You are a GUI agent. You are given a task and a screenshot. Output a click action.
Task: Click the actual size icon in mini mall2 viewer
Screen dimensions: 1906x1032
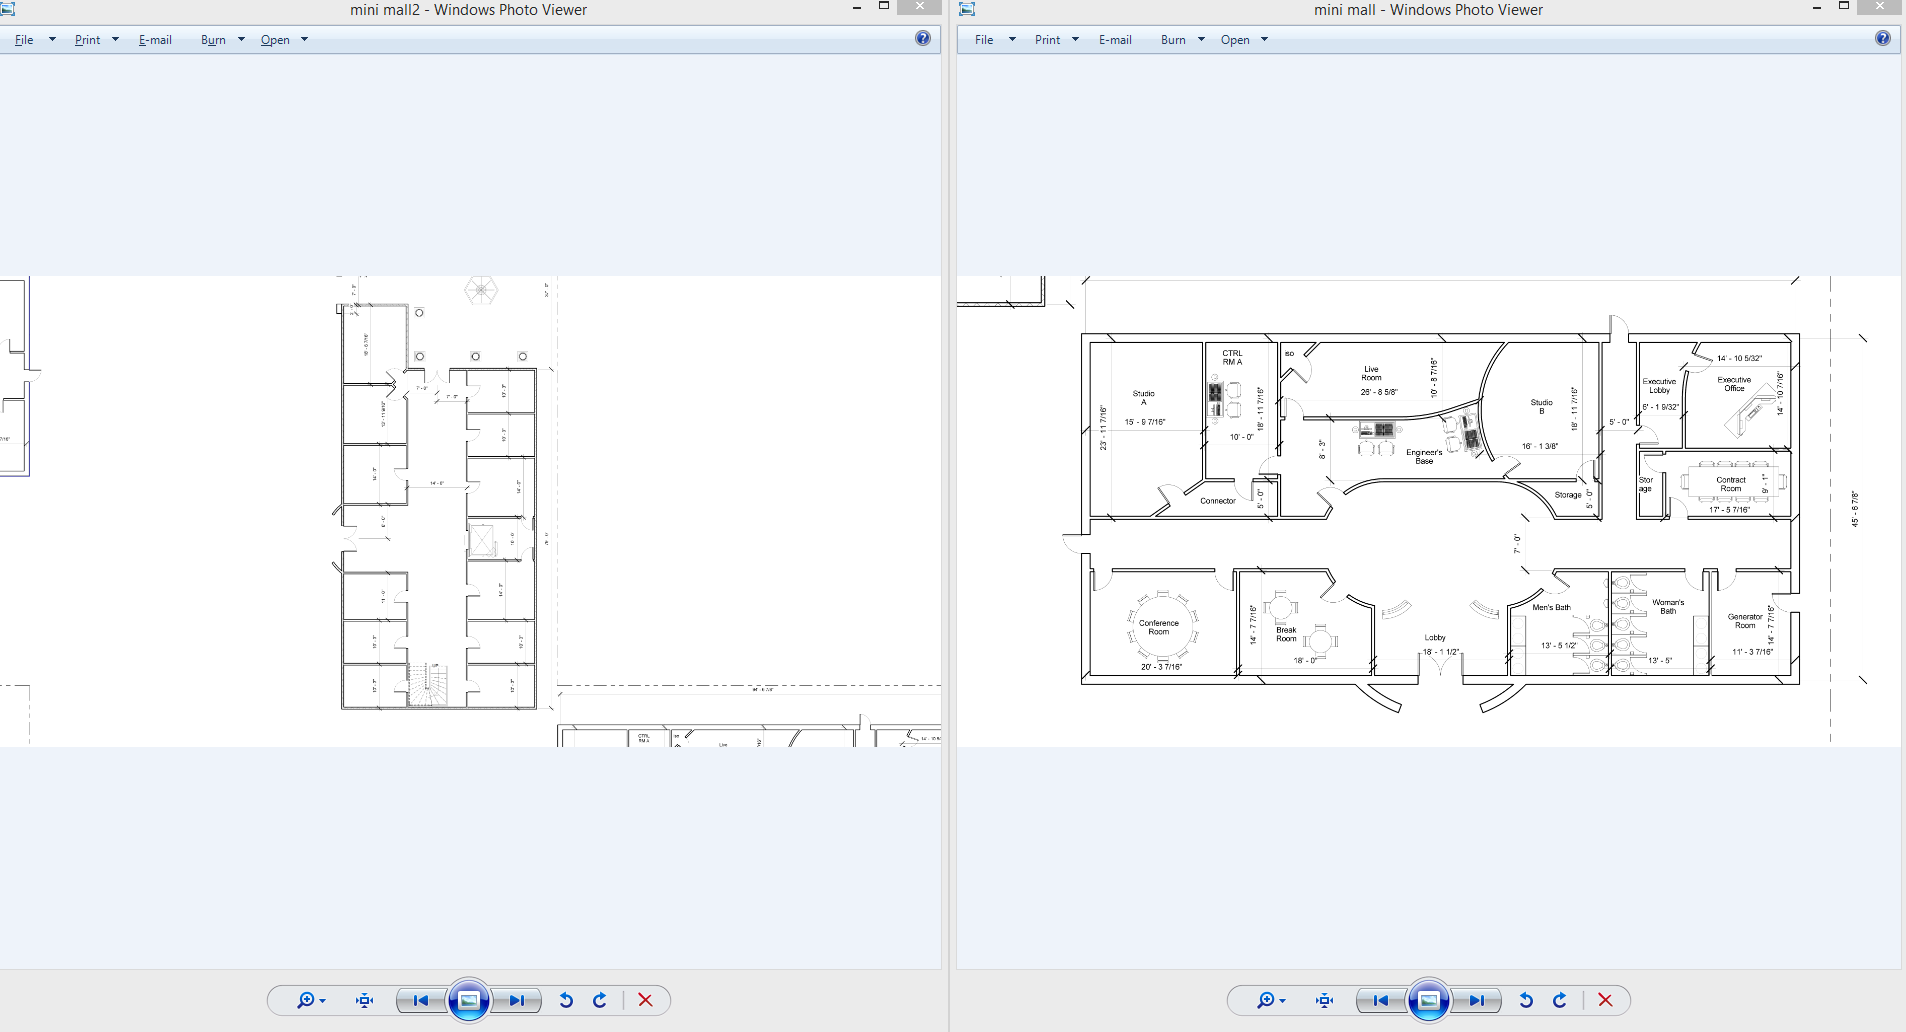[363, 1000]
